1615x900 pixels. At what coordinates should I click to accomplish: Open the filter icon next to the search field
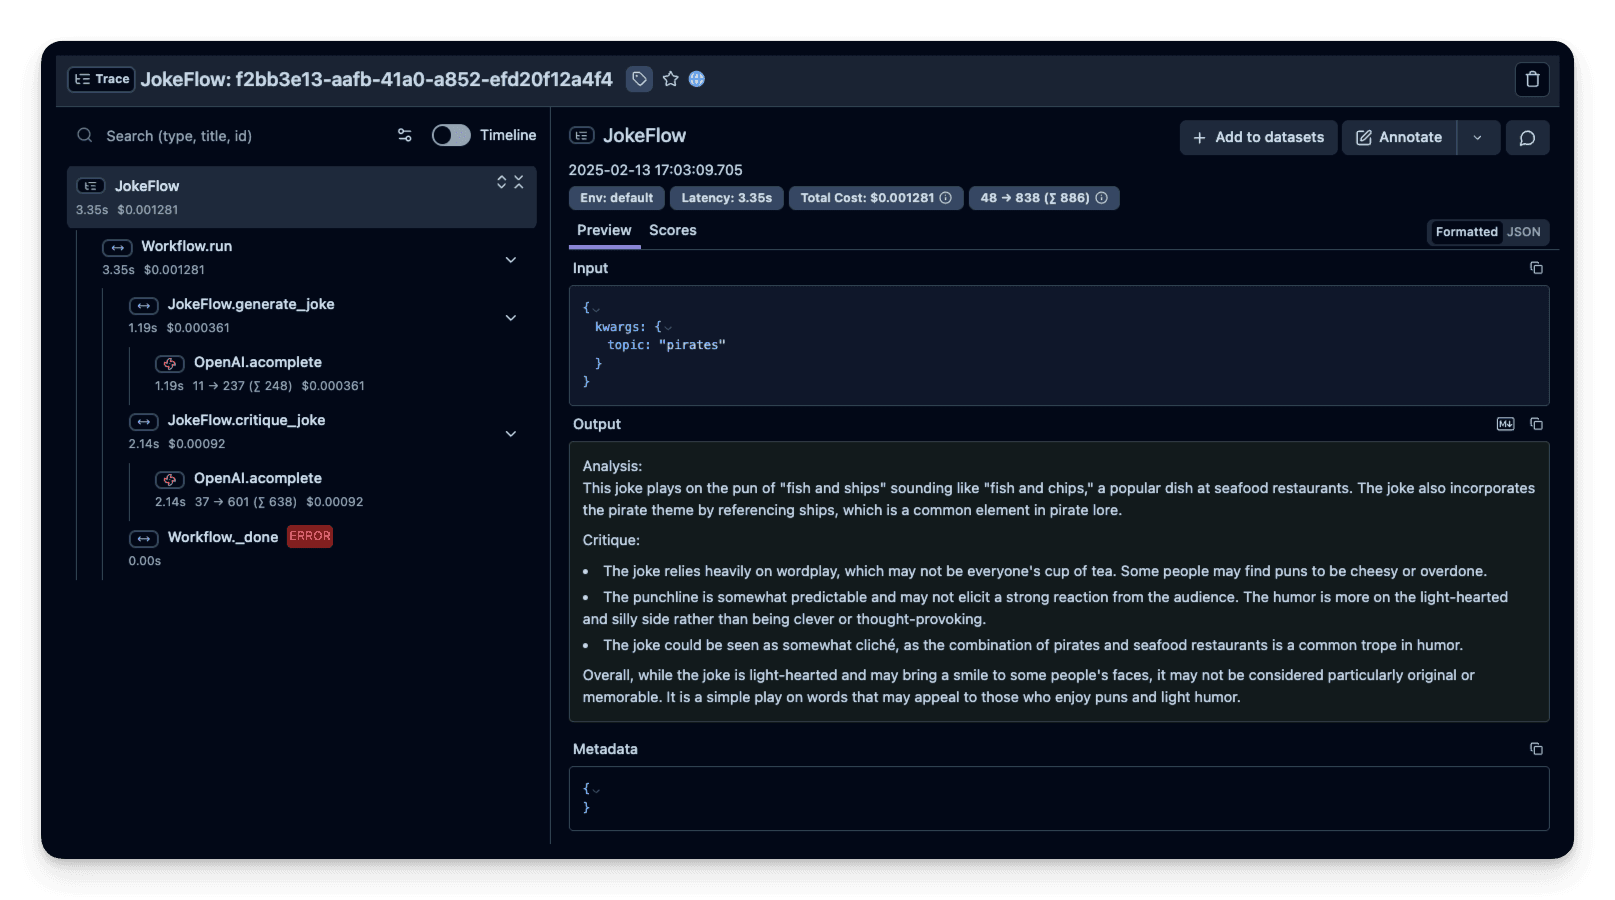pos(405,135)
